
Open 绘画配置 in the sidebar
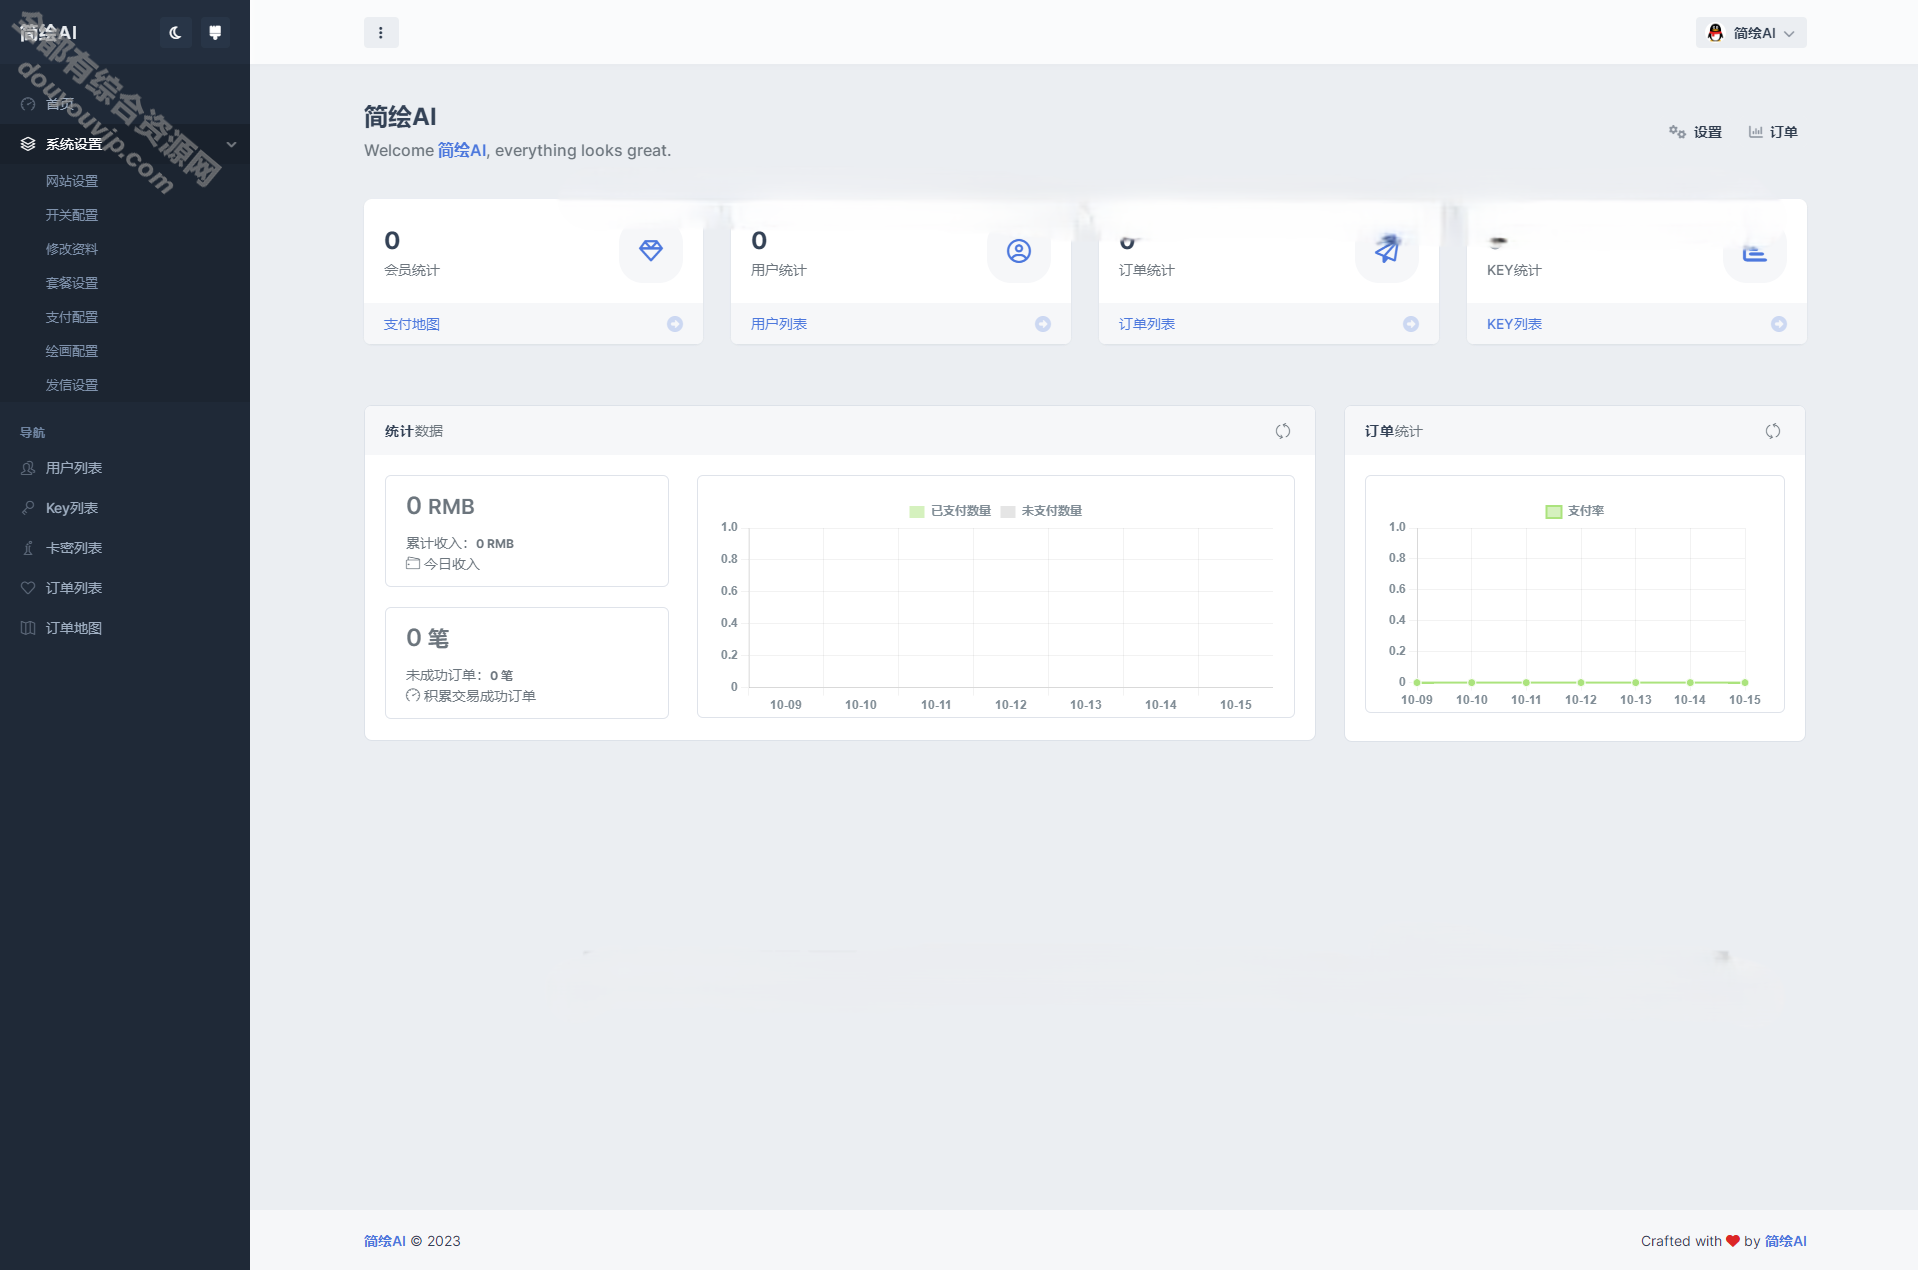pyautogui.click(x=72, y=351)
